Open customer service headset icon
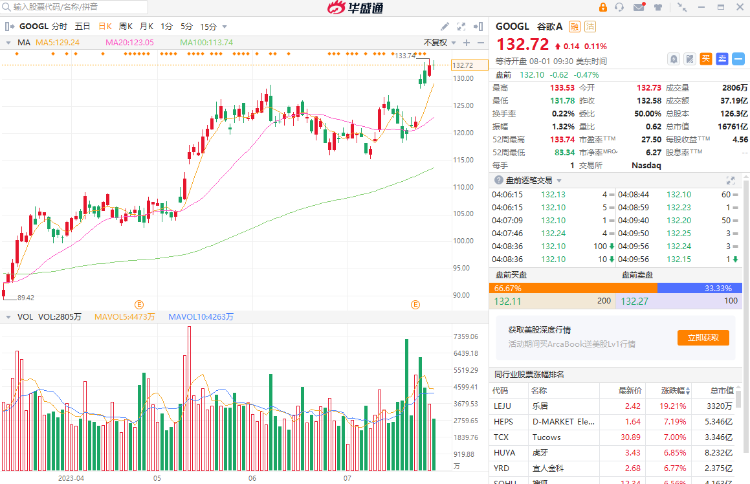Viewport: 750px width, 484px height. 619,7
